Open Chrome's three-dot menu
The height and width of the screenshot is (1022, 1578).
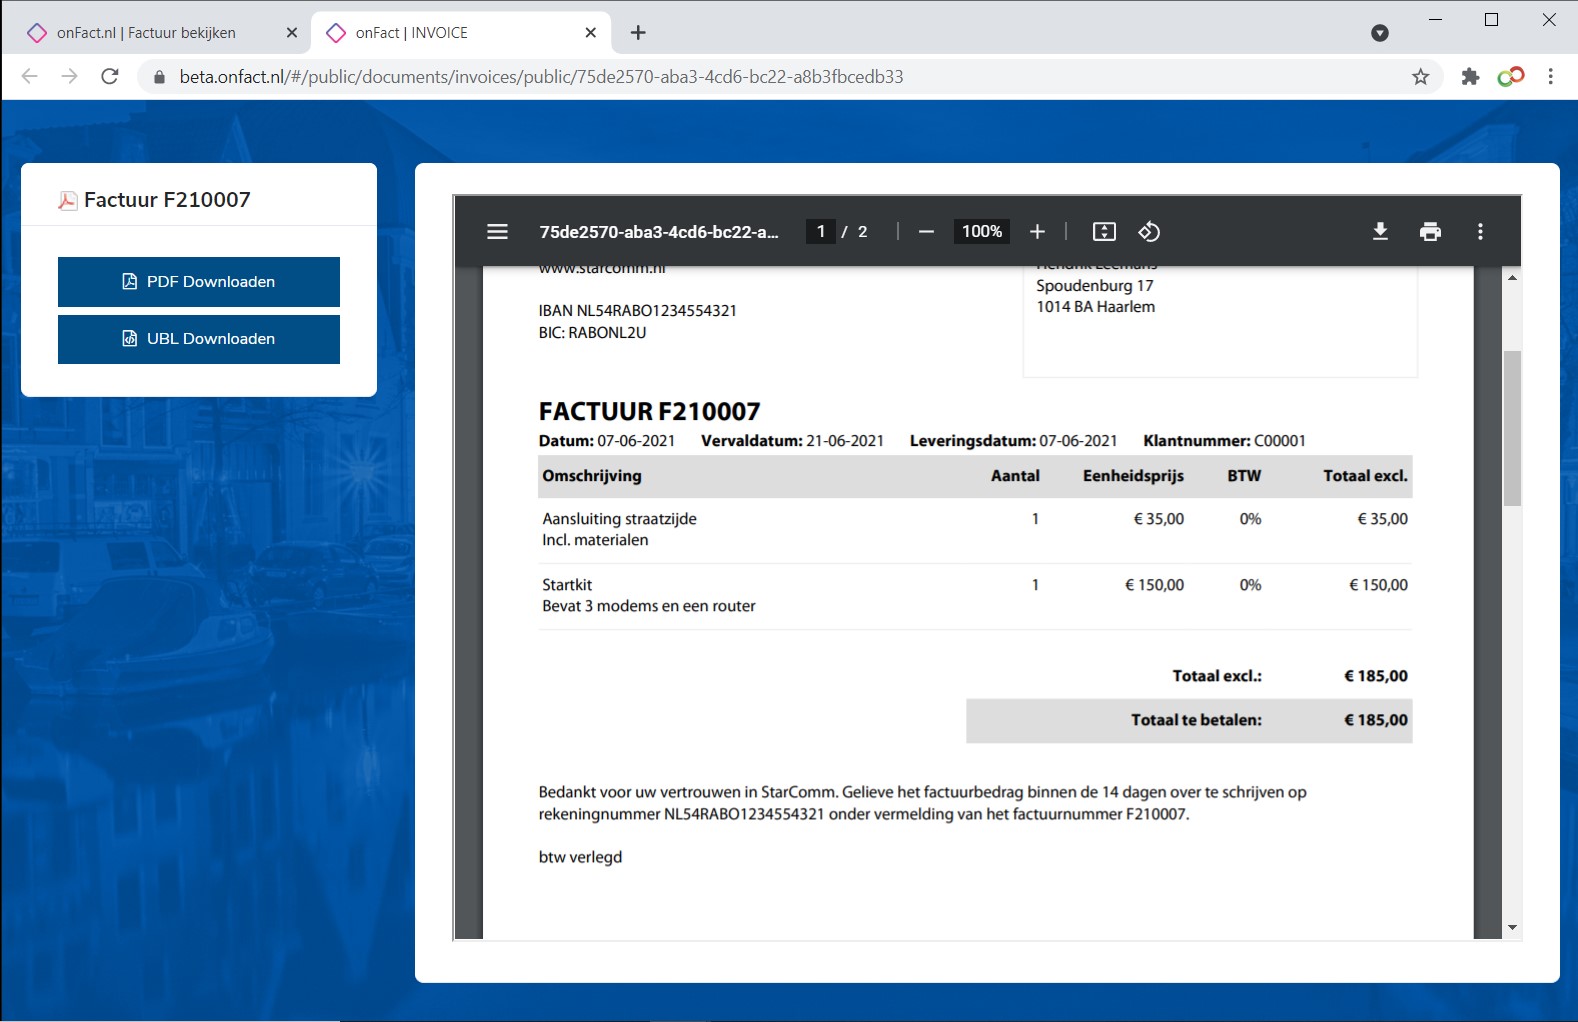point(1550,77)
